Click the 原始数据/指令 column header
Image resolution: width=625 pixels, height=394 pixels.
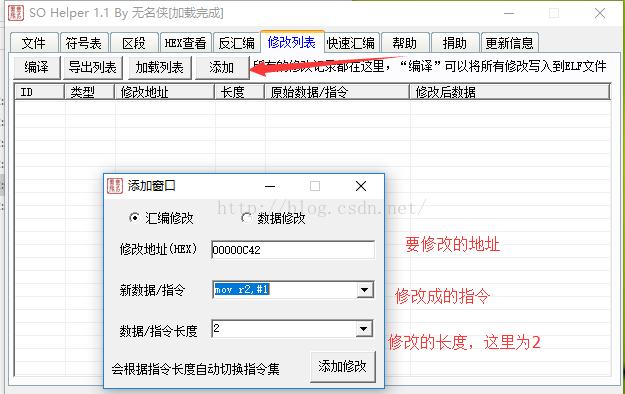[x=337, y=92]
